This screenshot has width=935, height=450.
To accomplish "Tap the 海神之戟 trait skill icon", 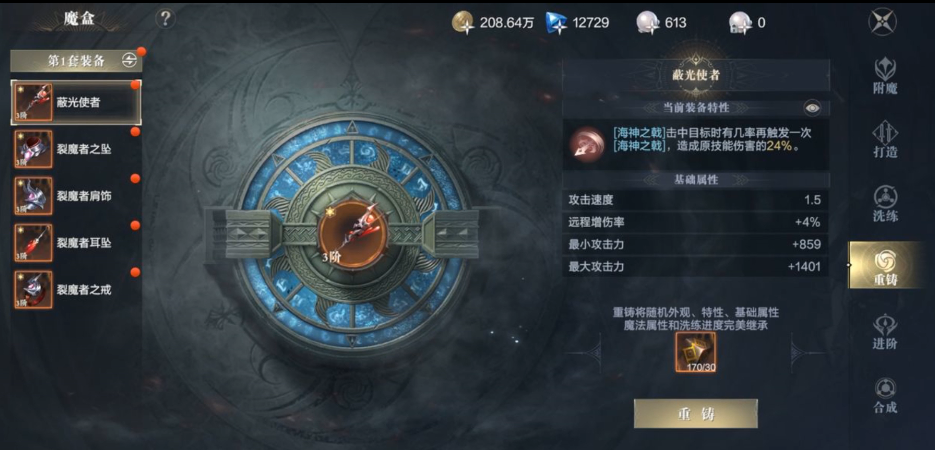I will tap(585, 144).
